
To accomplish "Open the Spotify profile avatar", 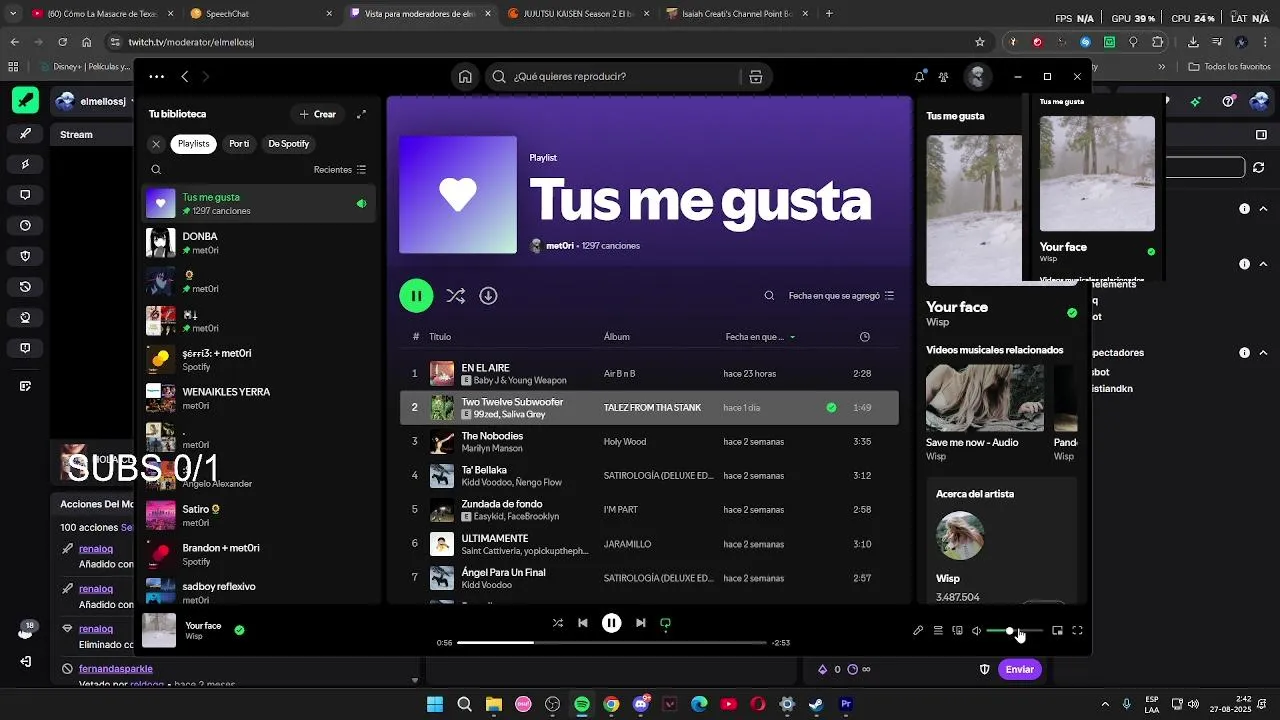I will point(977,77).
